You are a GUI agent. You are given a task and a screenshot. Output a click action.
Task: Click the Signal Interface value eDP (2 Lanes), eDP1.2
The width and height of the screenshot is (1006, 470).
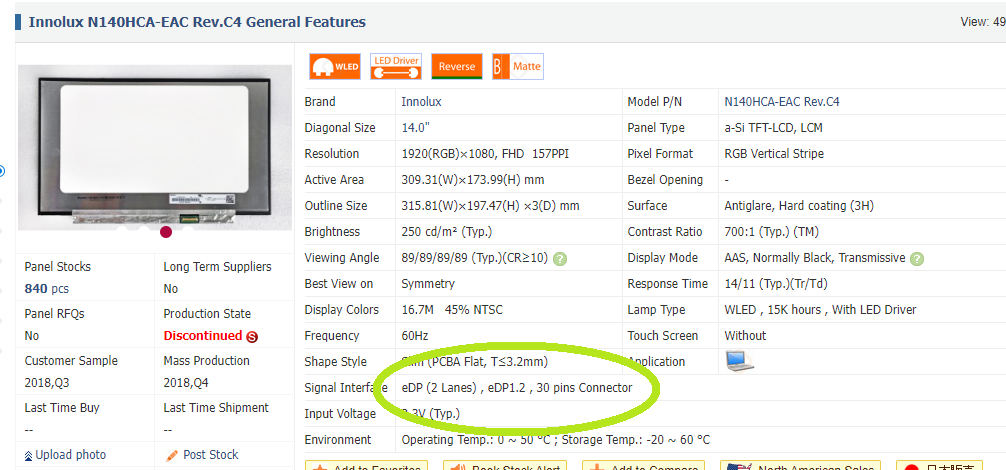click(x=516, y=387)
